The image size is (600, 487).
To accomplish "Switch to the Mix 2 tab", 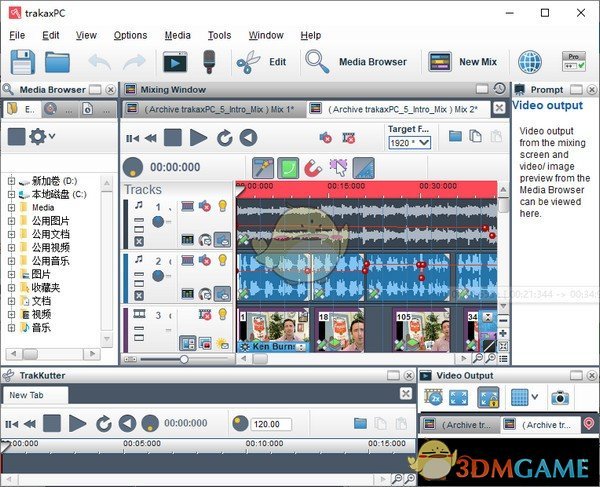I will click(398, 109).
